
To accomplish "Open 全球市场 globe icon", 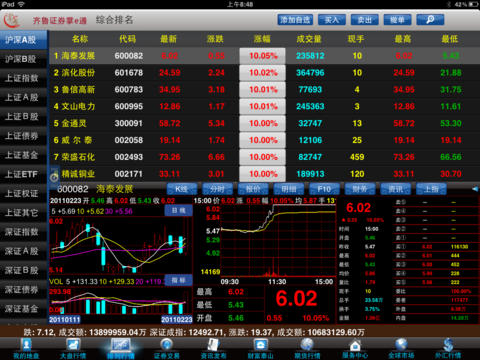I will point(401,349).
